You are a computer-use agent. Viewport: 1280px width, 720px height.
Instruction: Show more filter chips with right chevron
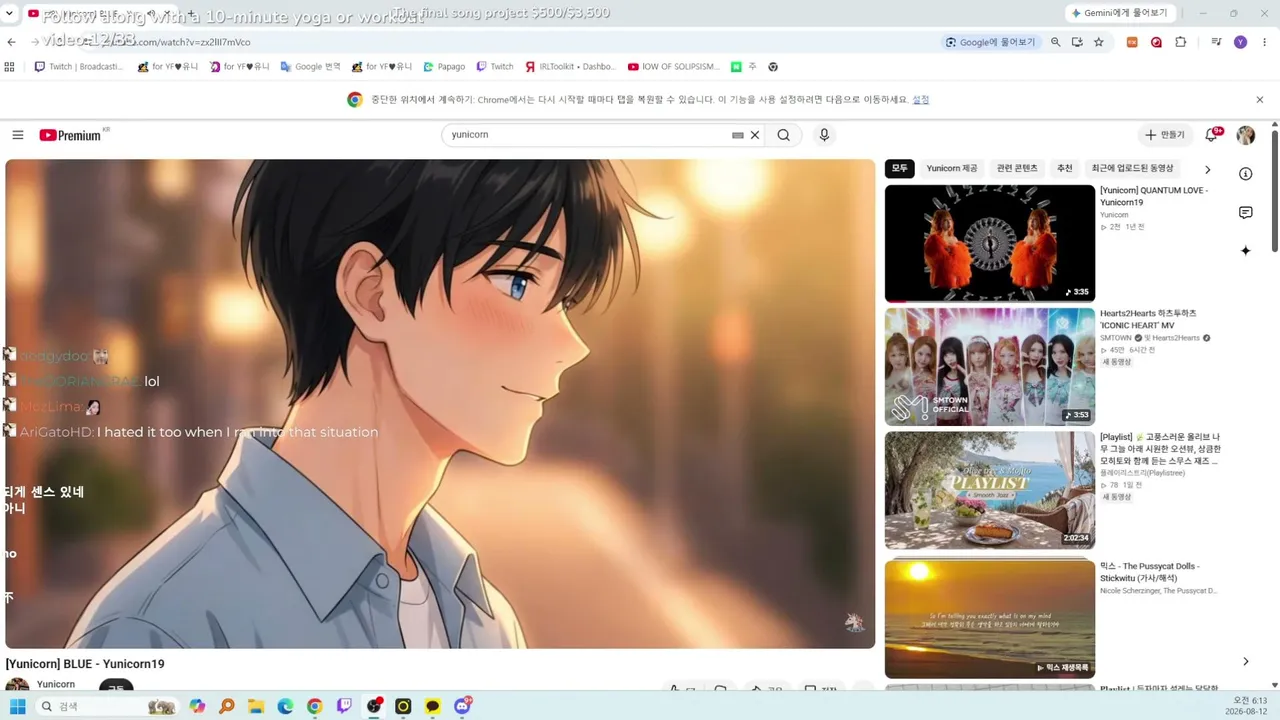tap(1207, 169)
